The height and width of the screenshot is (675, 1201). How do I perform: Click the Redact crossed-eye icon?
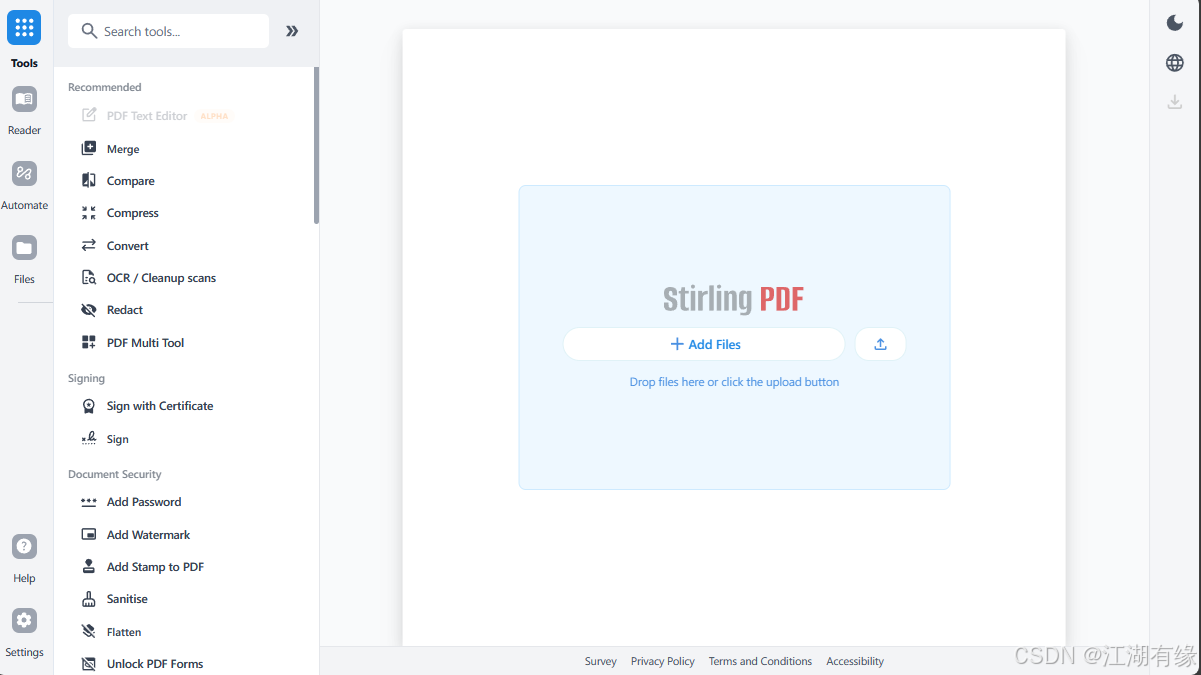(x=89, y=310)
